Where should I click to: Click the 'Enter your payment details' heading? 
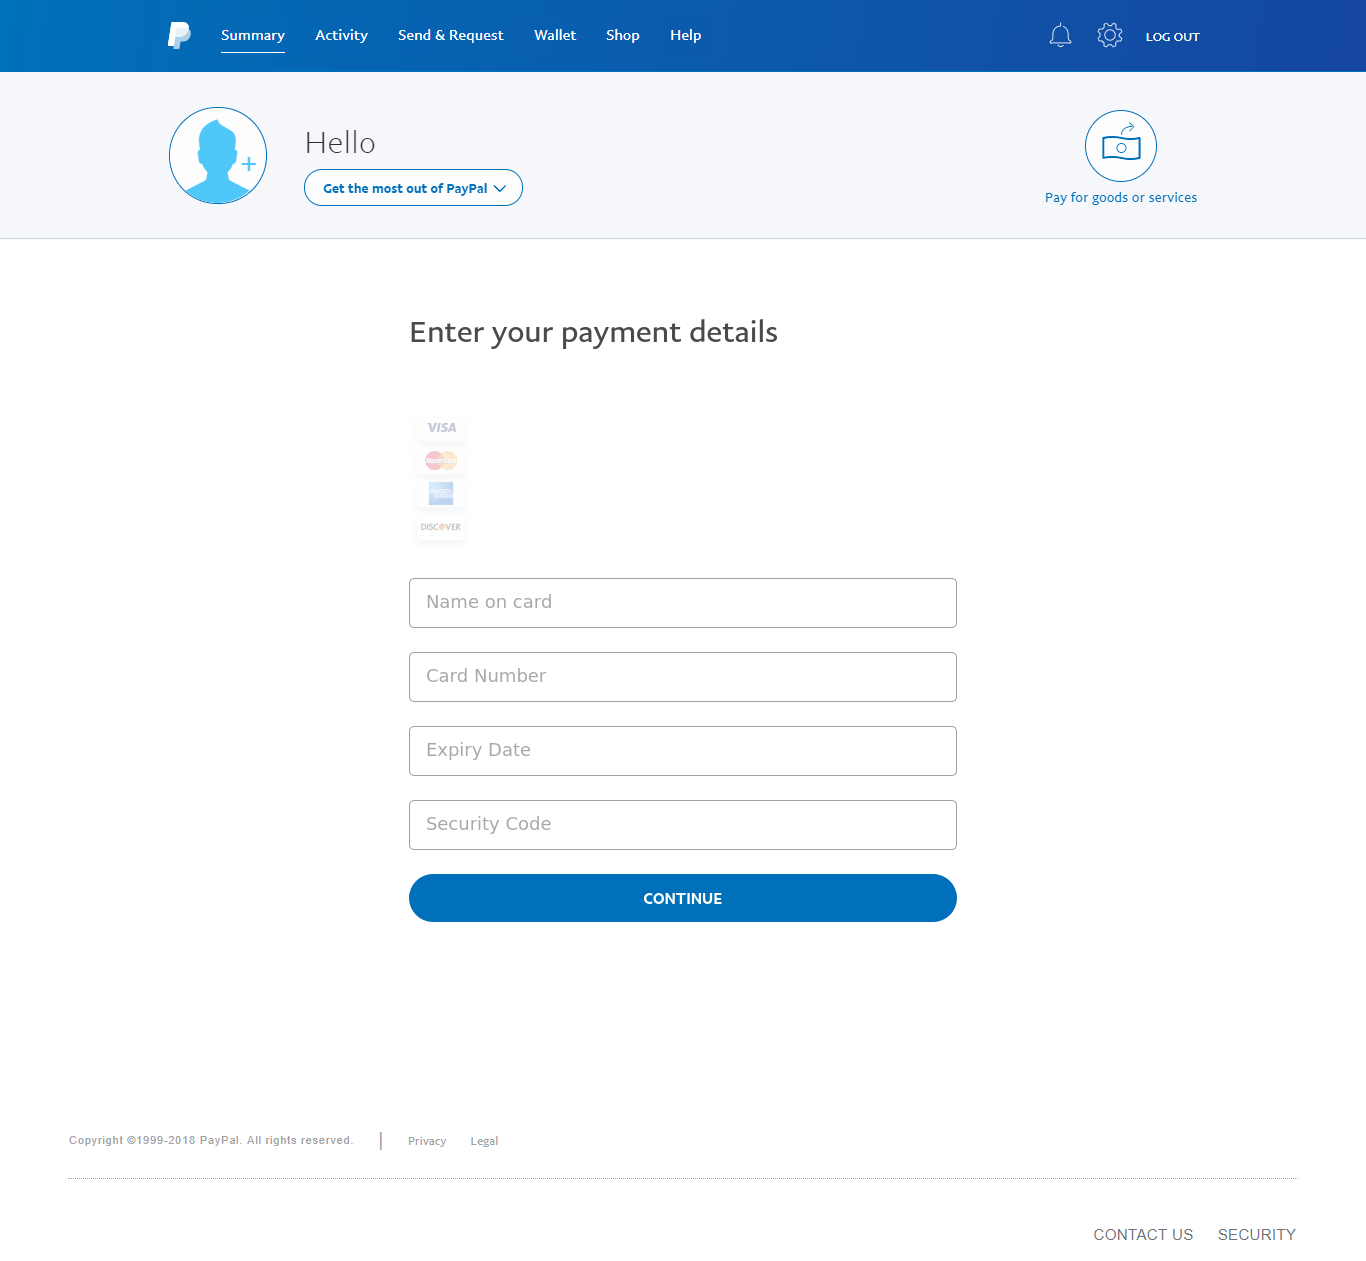pyautogui.click(x=594, y=333)
